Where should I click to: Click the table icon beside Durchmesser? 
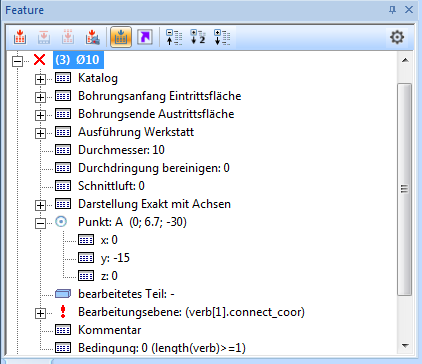pos(63,150)
